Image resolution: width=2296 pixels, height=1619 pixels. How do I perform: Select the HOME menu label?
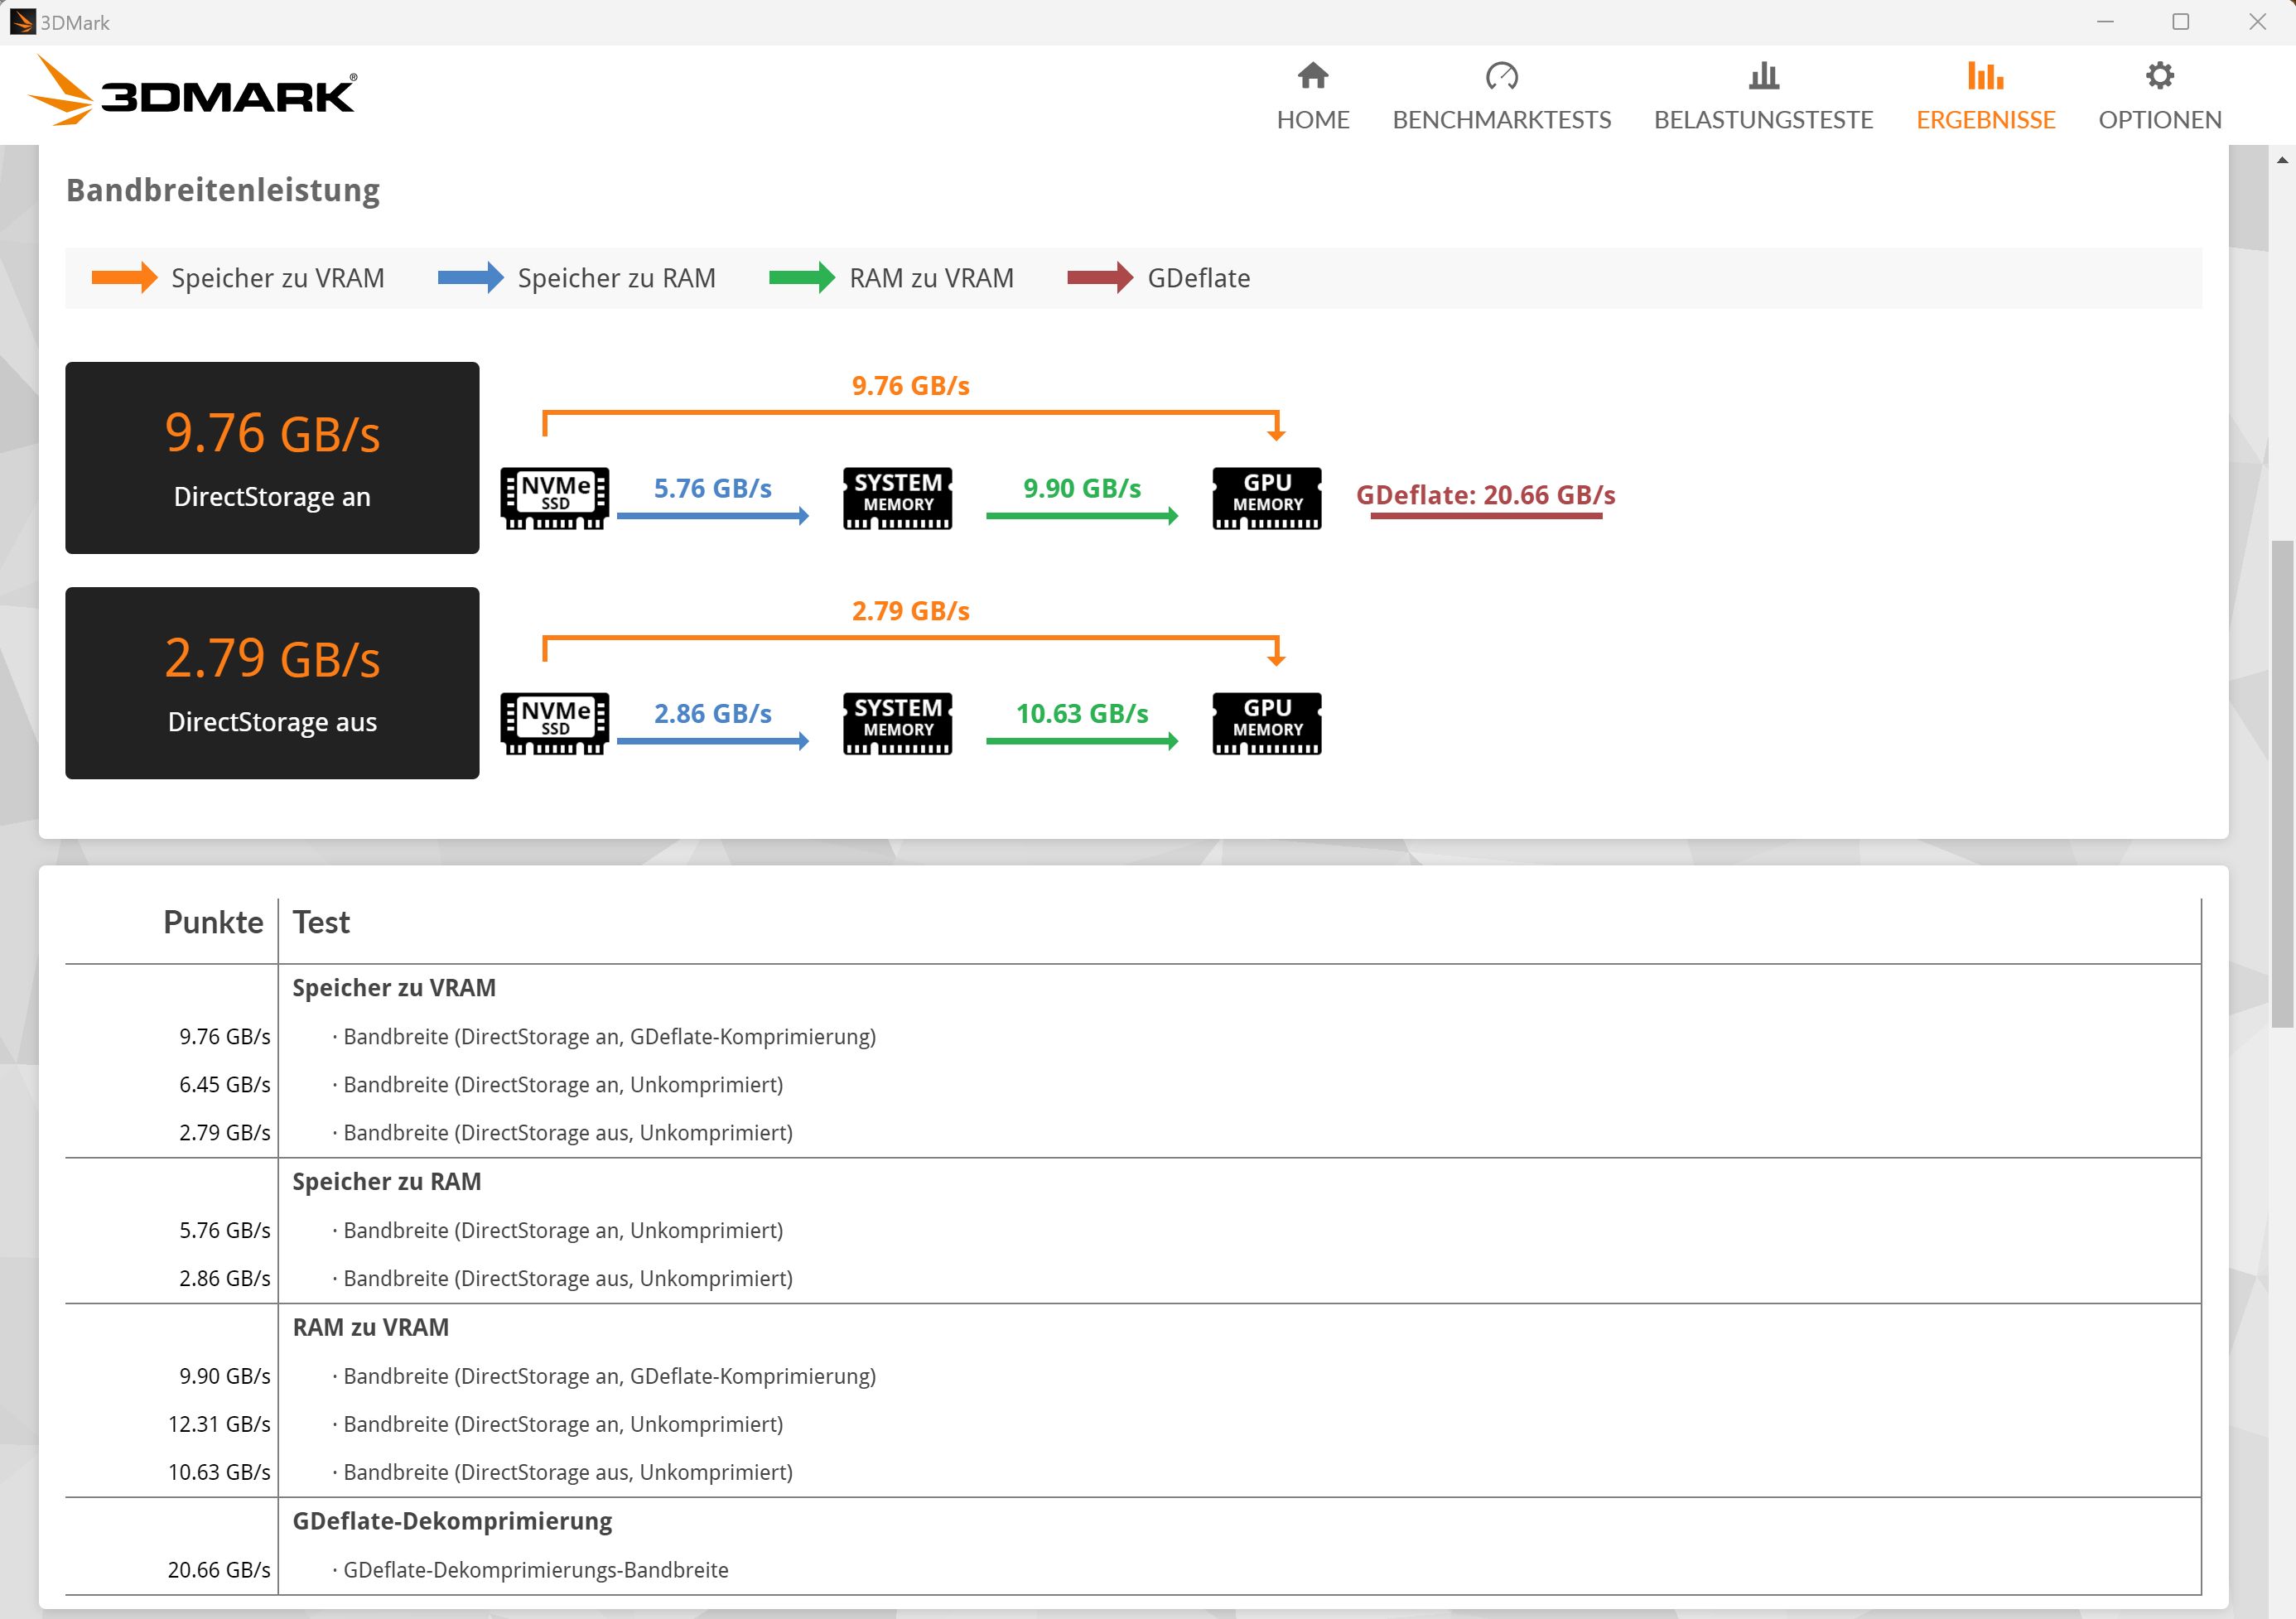pos(1312,120)
